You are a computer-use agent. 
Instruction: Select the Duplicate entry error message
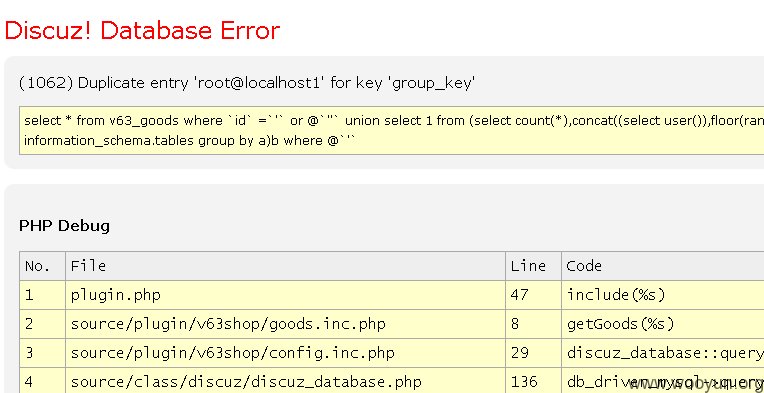tap(247, 83)
